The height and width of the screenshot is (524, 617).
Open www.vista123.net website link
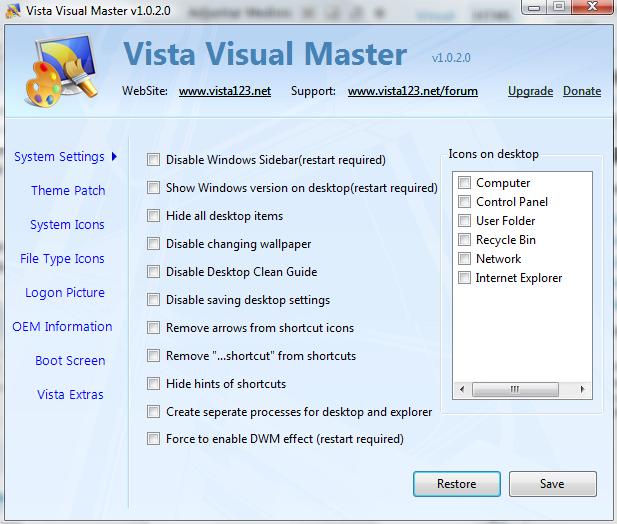point(225,91)
